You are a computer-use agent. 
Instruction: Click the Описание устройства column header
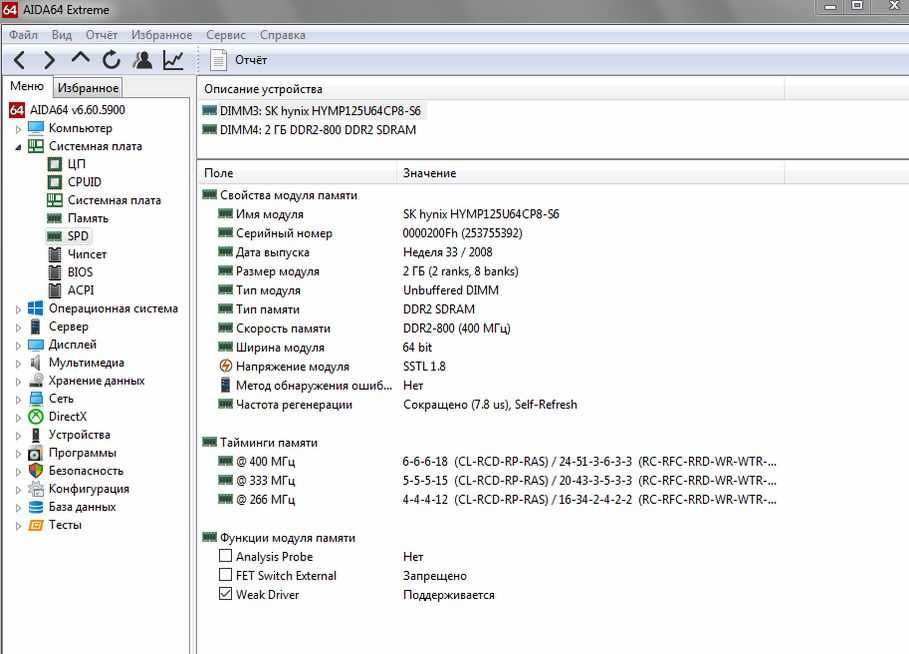pyautogui.click(x=490, y=89)
